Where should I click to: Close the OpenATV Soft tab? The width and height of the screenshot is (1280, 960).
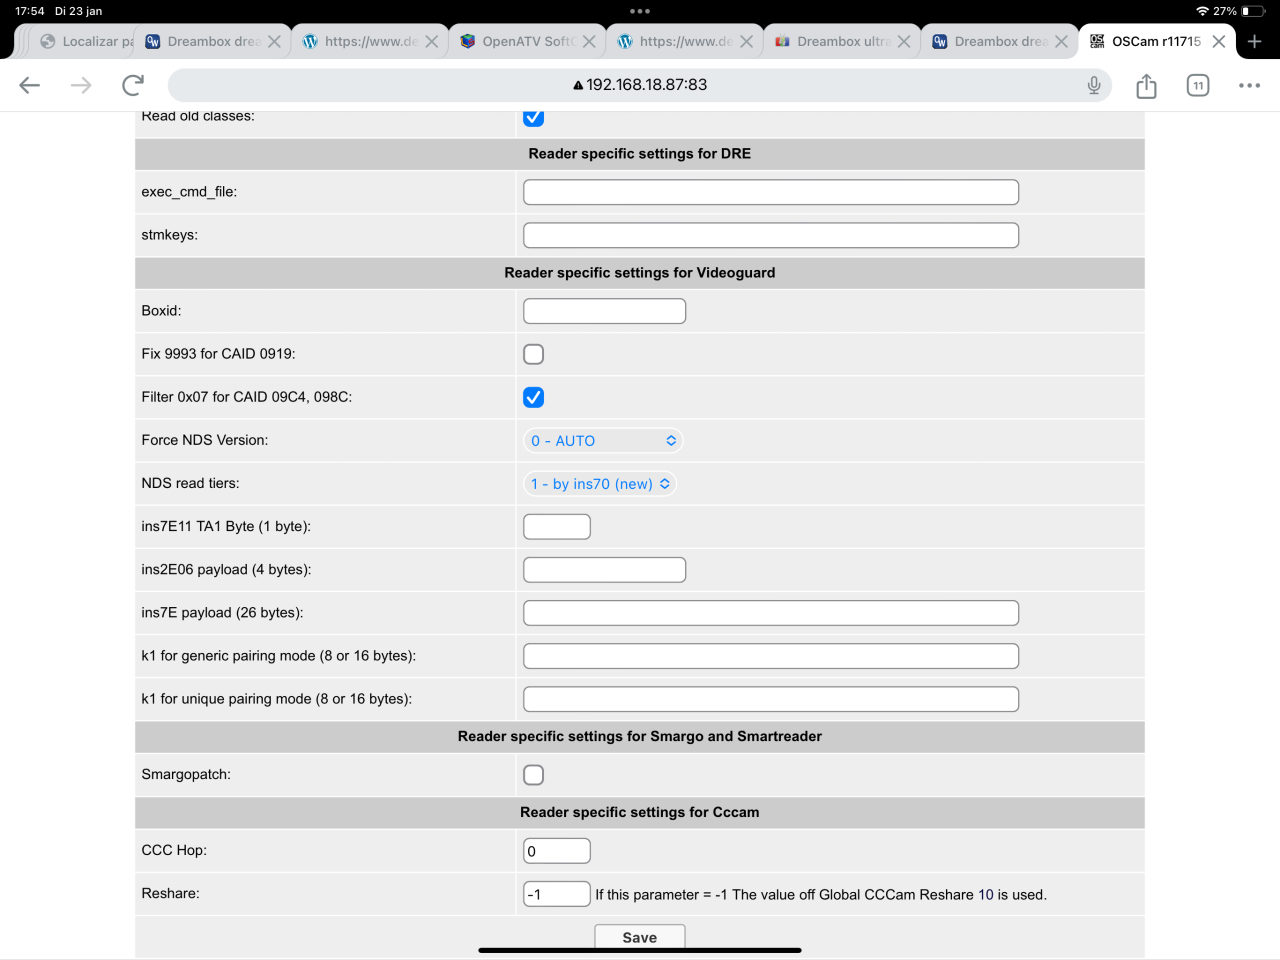click(x=589, y=41)
